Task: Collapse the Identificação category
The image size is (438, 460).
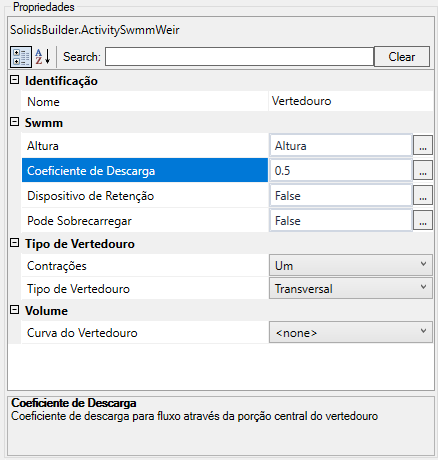Action: click(14, 80)
